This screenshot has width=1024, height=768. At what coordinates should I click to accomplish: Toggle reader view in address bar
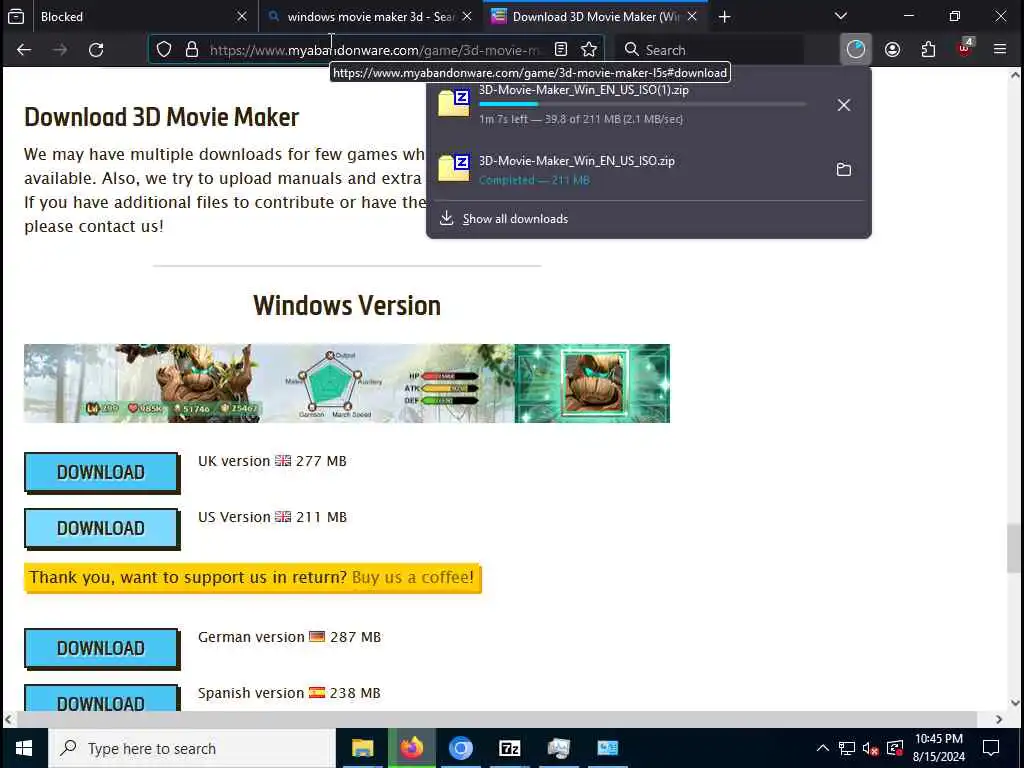click(560, 50)
